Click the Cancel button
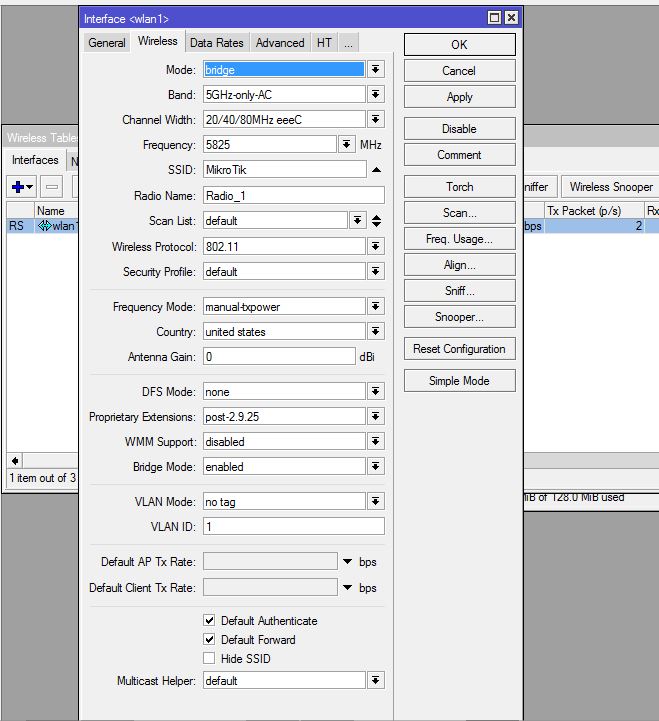The width and height of the screenshot is (659, 721). point(459,71)
